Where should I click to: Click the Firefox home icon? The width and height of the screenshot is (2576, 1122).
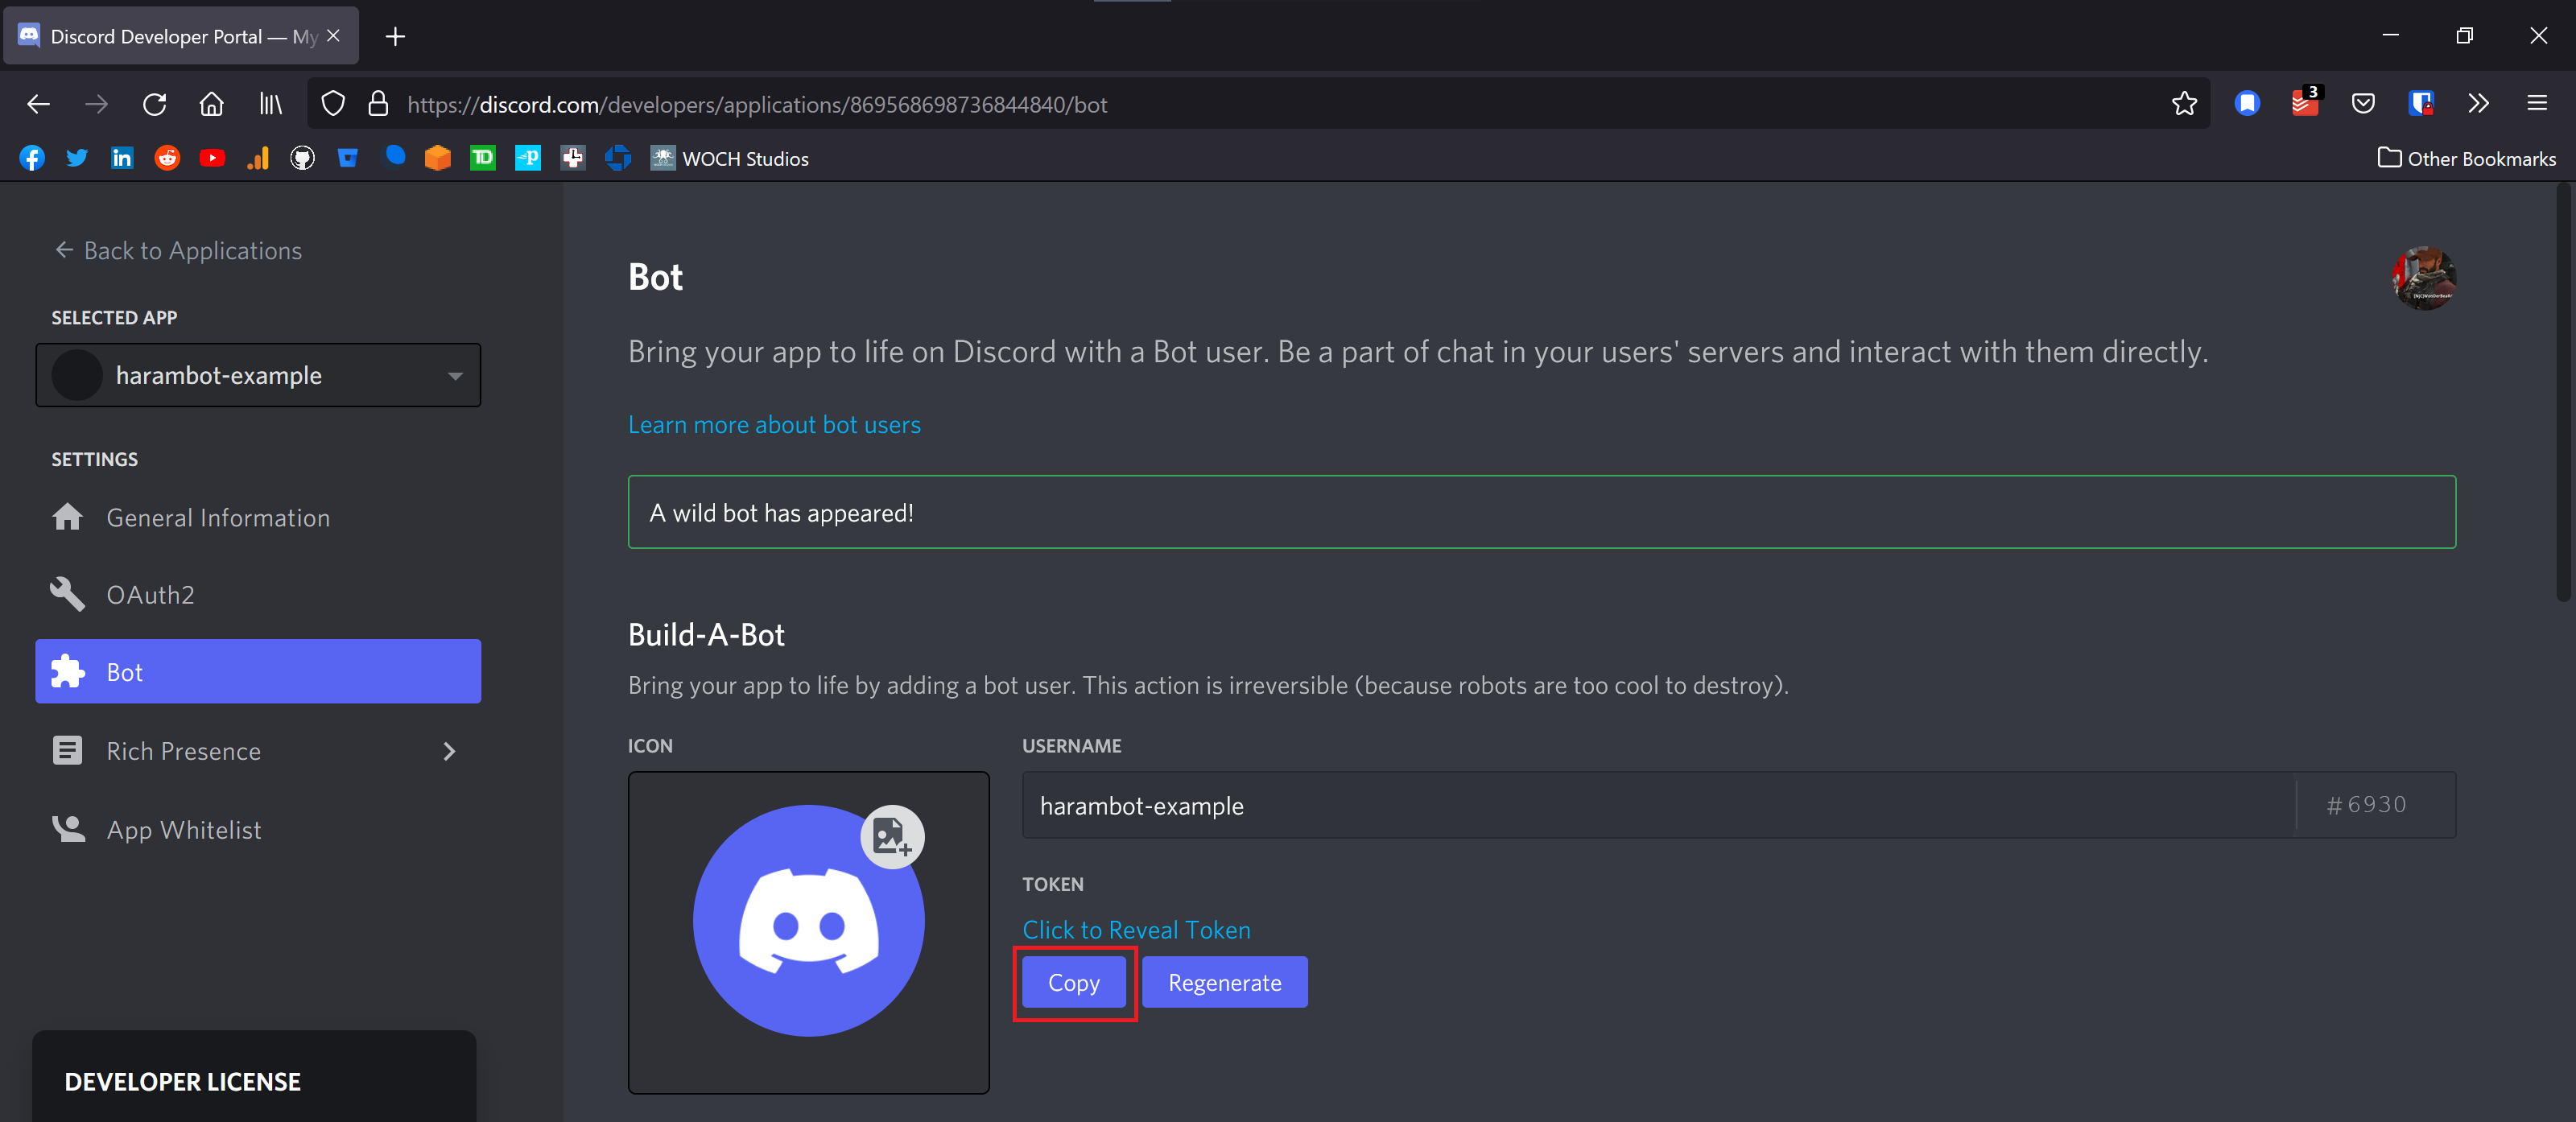pyautogui.click(x=211, y=104)
